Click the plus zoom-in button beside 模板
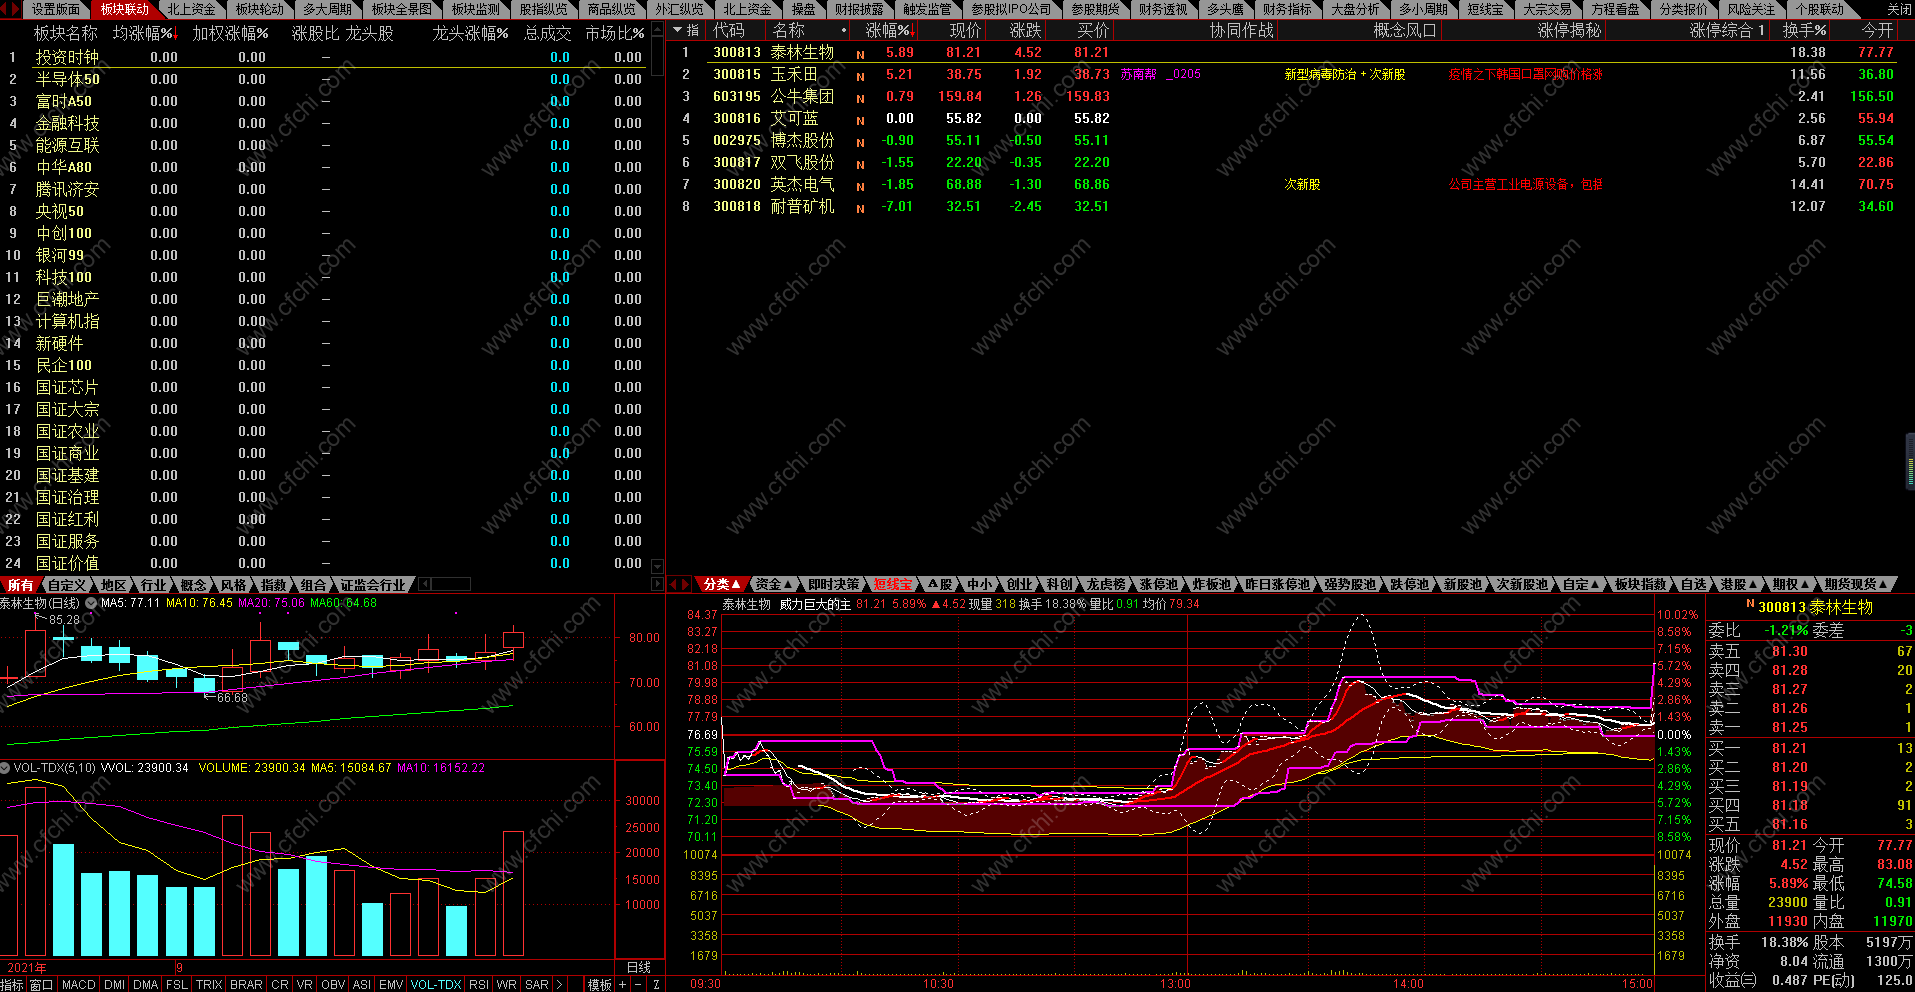1915x992 pixels. tap(623, 985)
